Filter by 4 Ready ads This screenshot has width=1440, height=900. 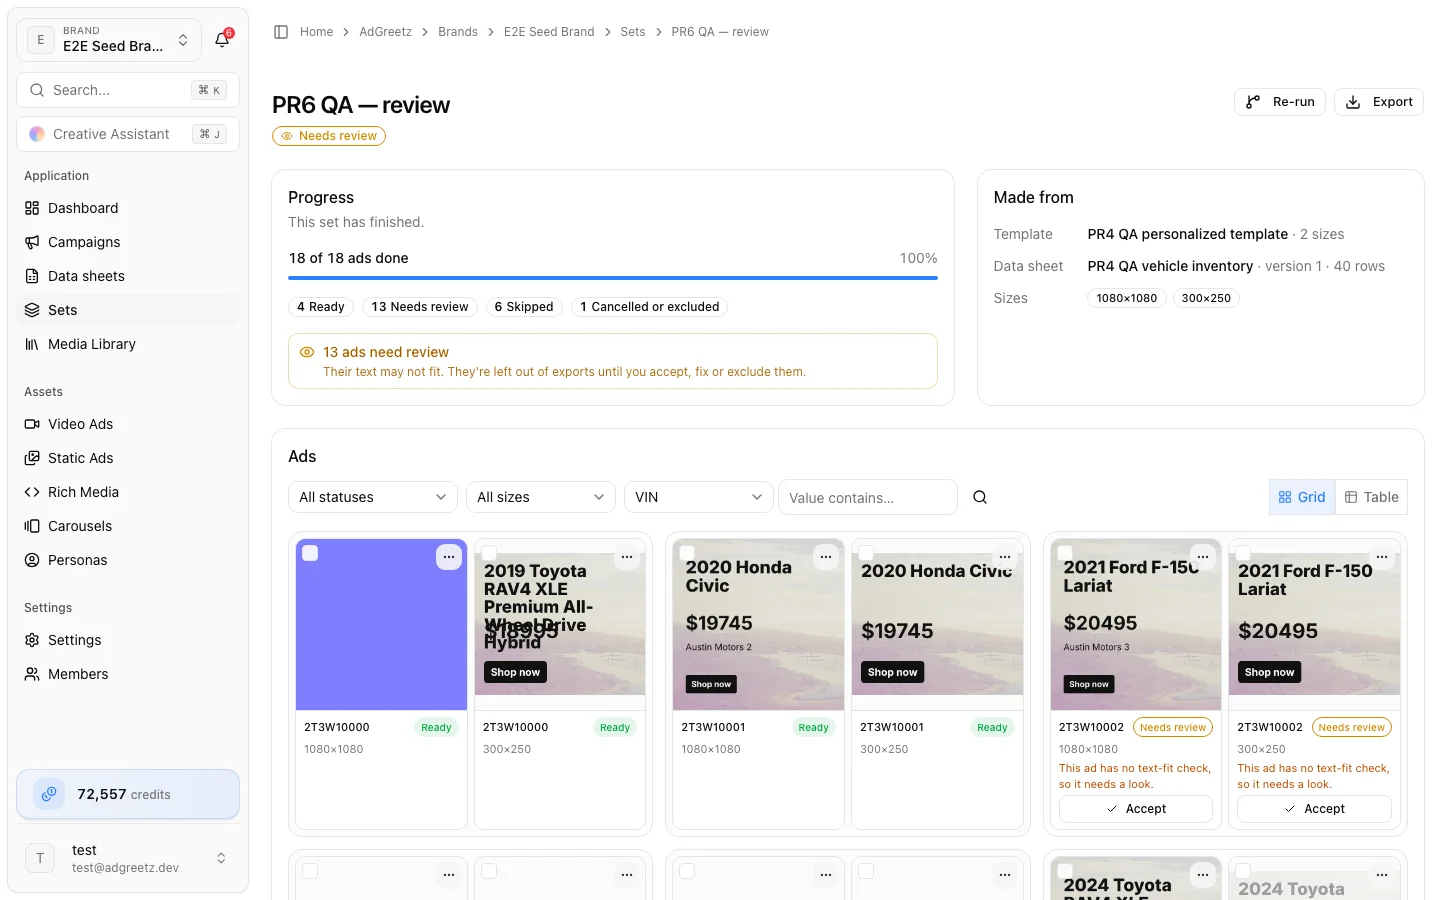[321, 307]
